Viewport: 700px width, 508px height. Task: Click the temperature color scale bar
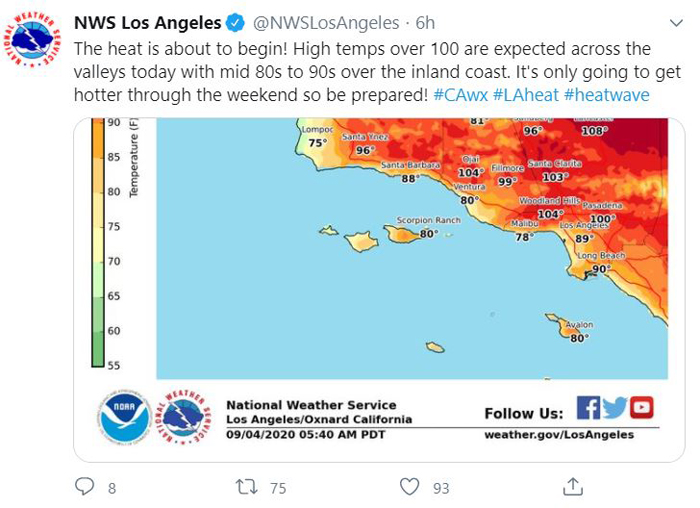point(98,242)
